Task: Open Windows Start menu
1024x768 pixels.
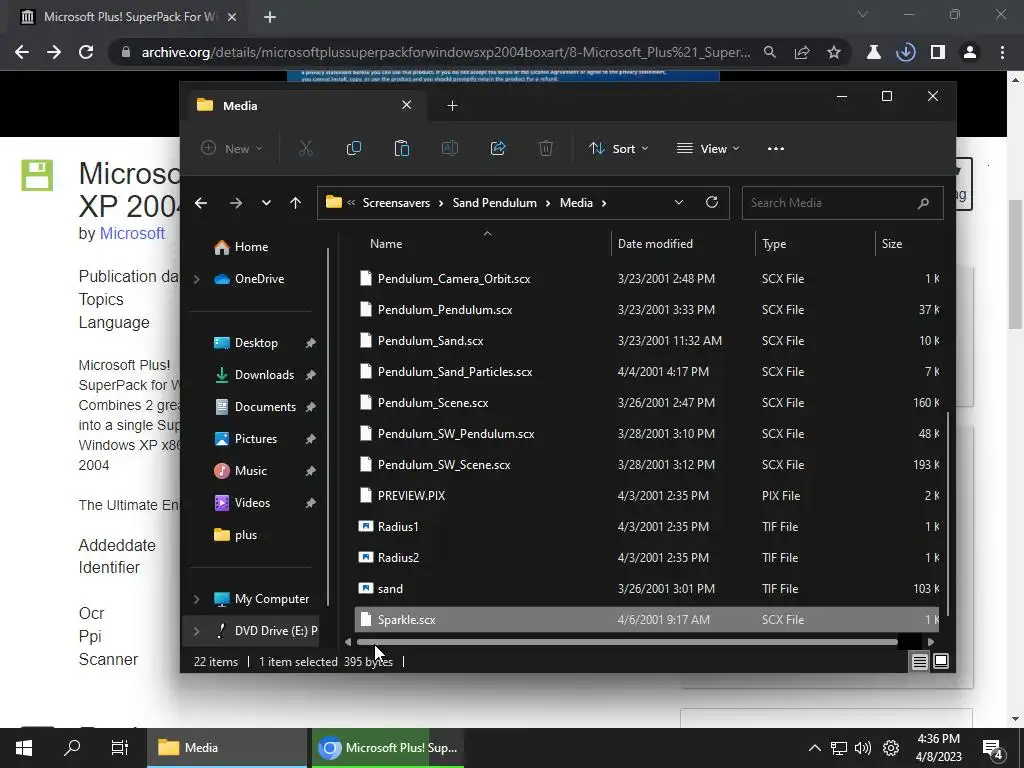Action: point(24,748)
